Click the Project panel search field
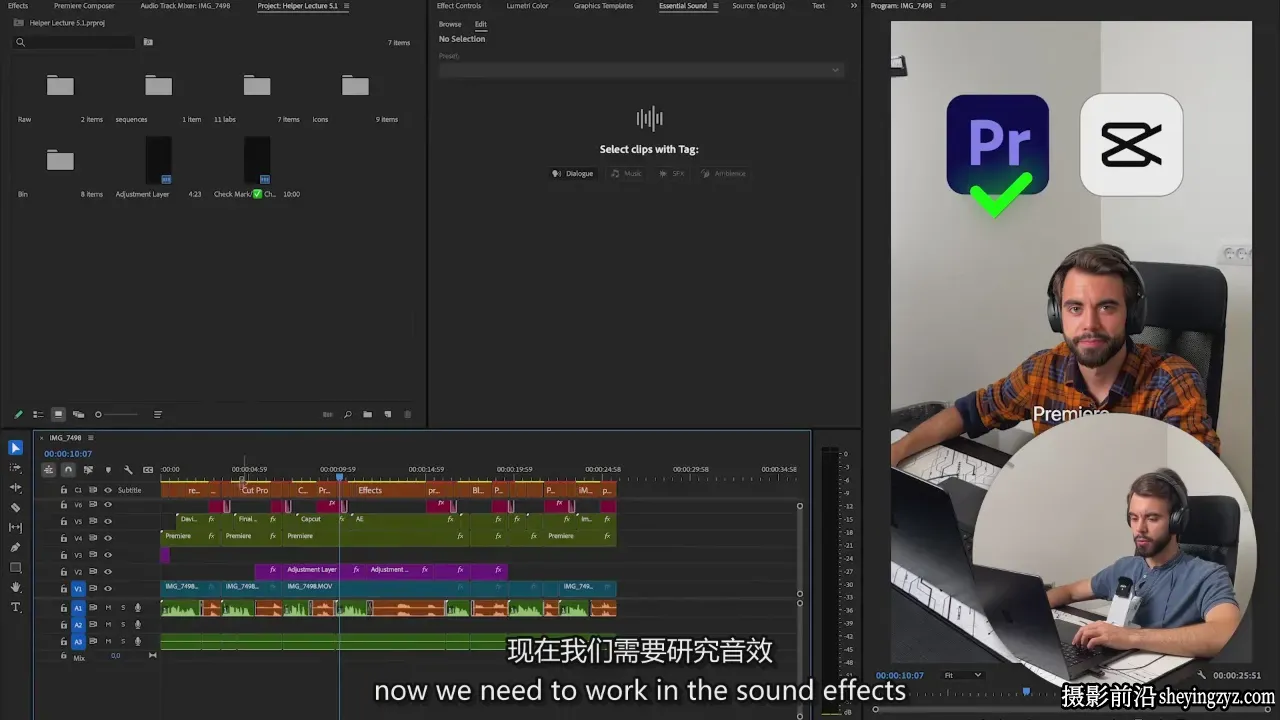This screenshot has width=1280, height=720. (75, 42)
